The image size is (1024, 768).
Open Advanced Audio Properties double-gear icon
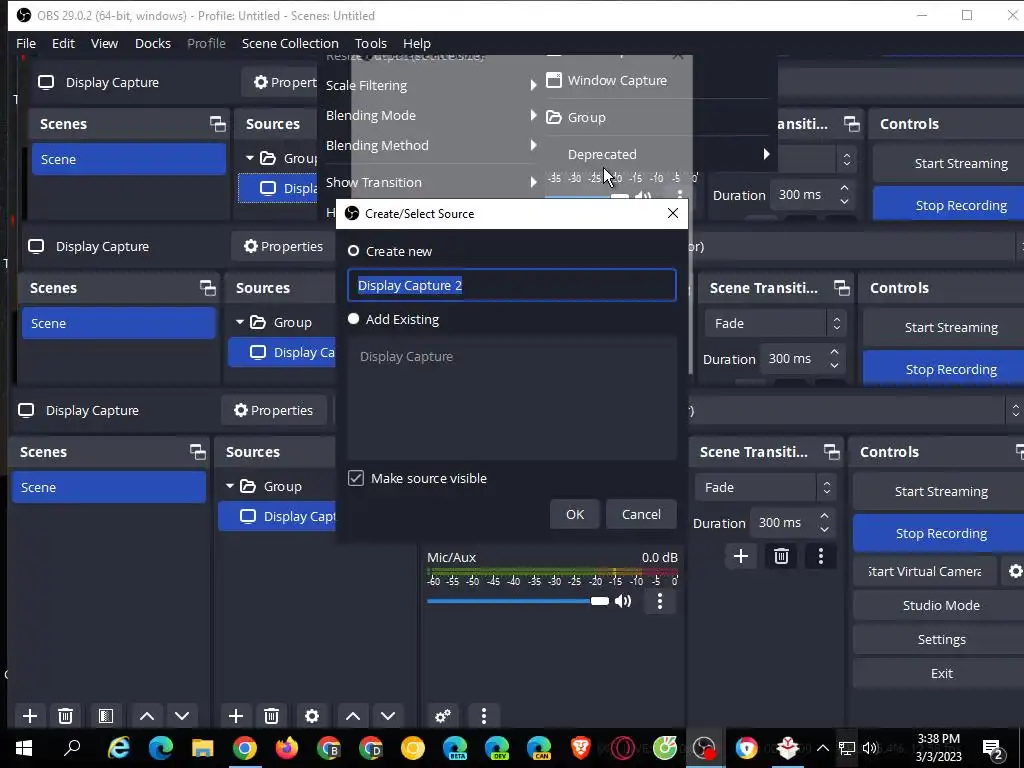[443, 716]
